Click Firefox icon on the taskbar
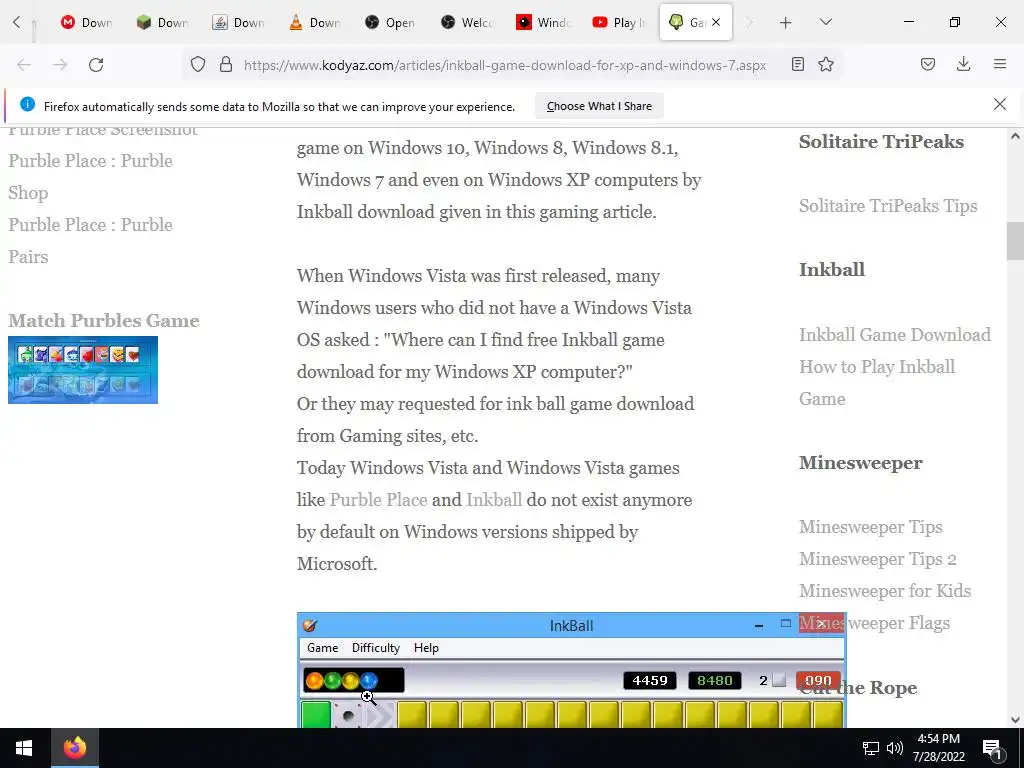Viewport: 1024px width, 768px height. pyautogui.click(x=74, y=748)
